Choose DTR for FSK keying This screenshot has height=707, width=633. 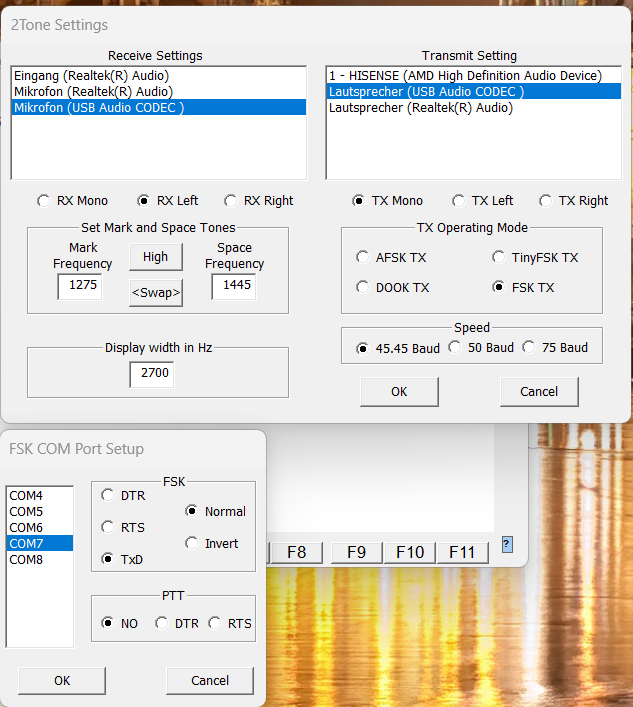click(107, 496)
